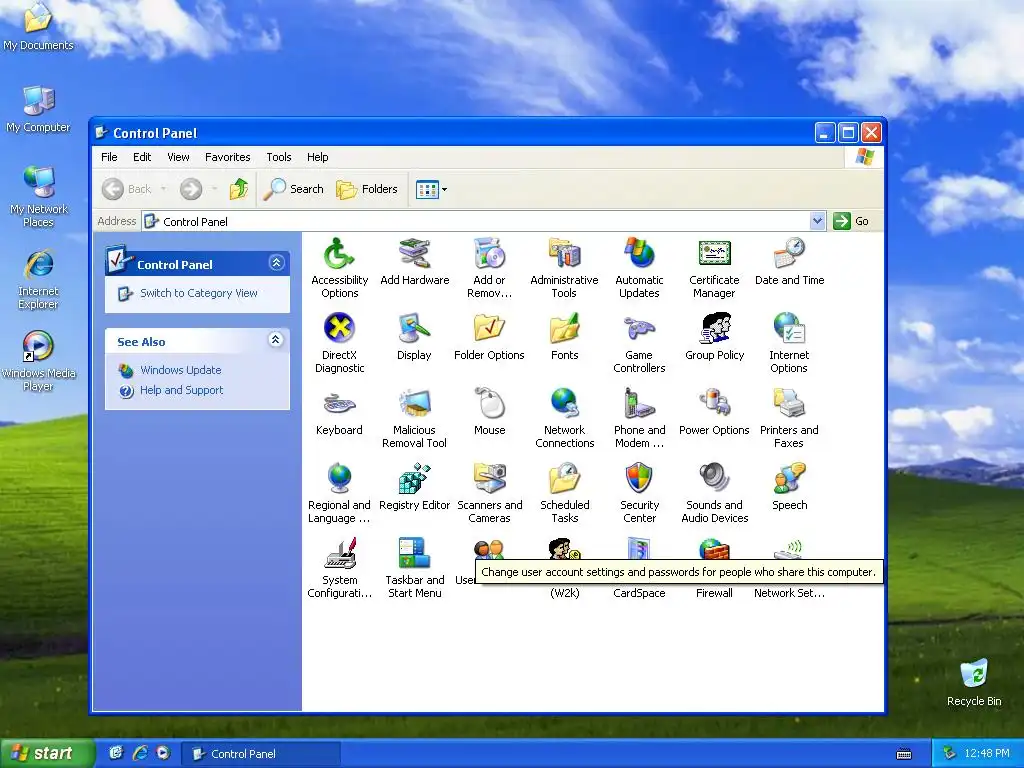Click the Search toolbar button
This screenshot has height=768, width=1024.
(x=294, y=189)
